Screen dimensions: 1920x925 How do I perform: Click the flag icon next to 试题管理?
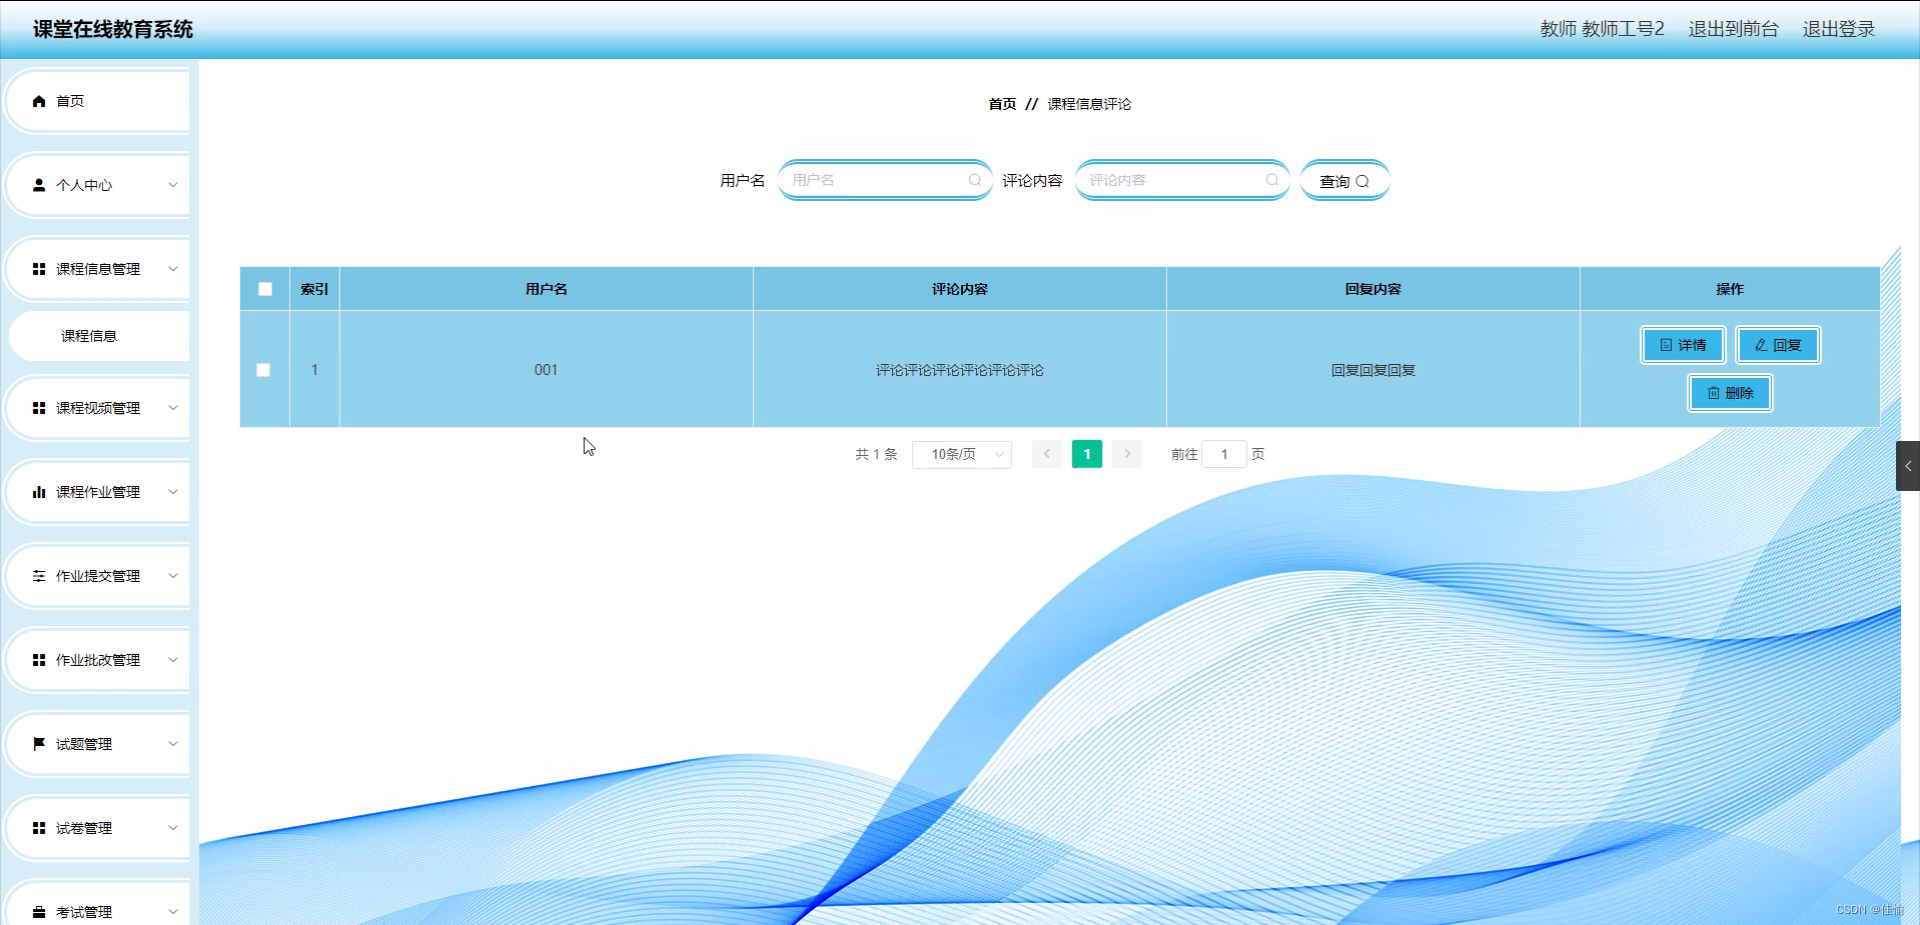click(x=38, y=743)
